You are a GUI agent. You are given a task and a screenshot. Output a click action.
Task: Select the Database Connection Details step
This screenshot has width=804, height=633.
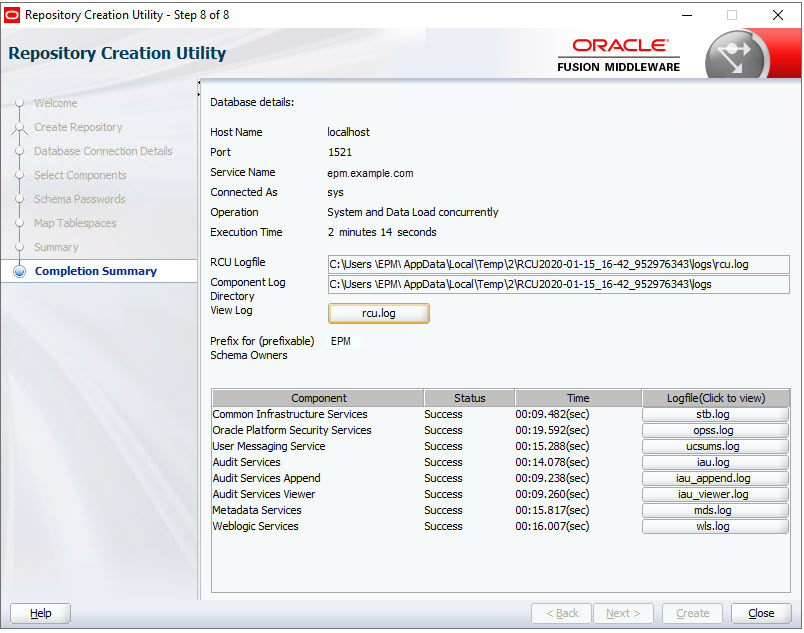click(x=103, y=151)
